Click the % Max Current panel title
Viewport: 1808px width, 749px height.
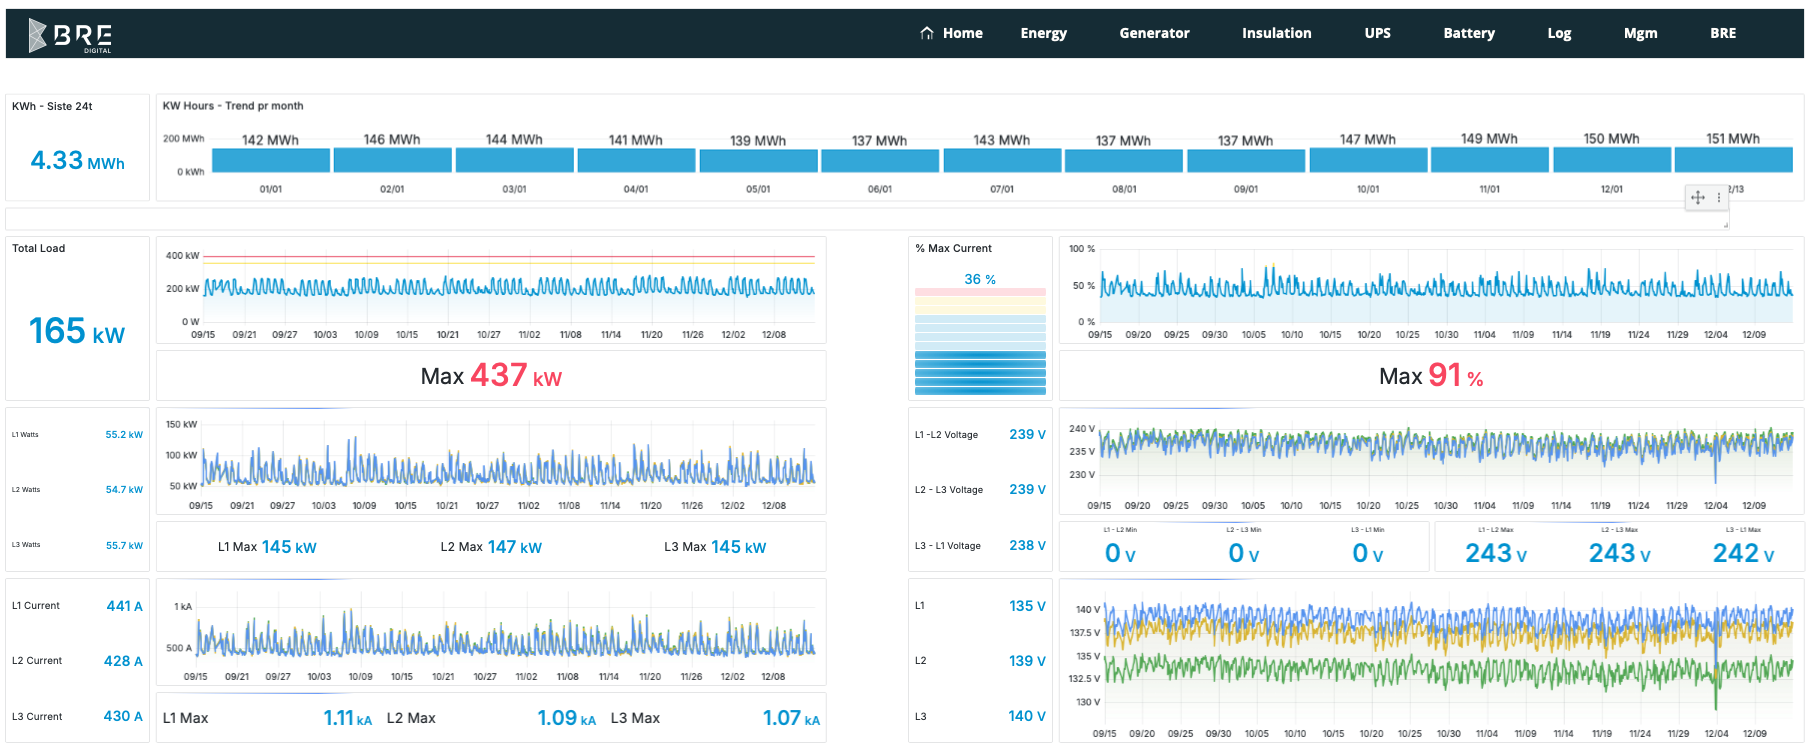point(953,248)
